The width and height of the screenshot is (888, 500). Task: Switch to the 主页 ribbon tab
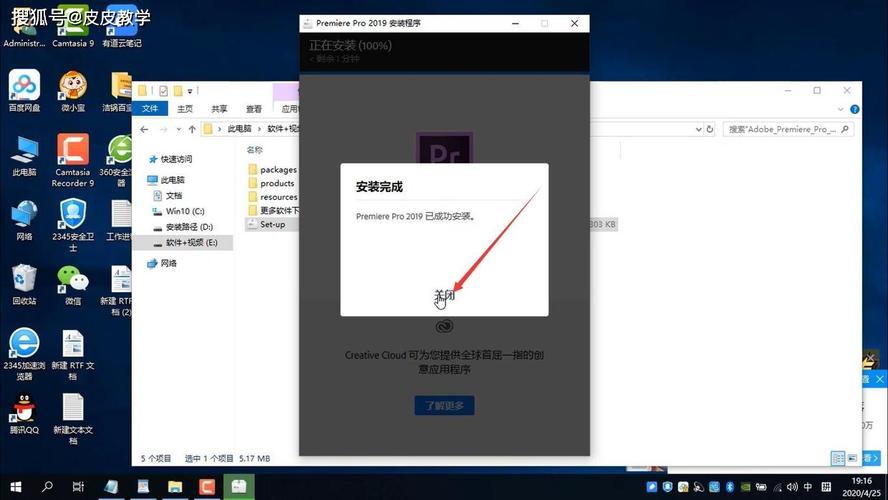point(185,109)
